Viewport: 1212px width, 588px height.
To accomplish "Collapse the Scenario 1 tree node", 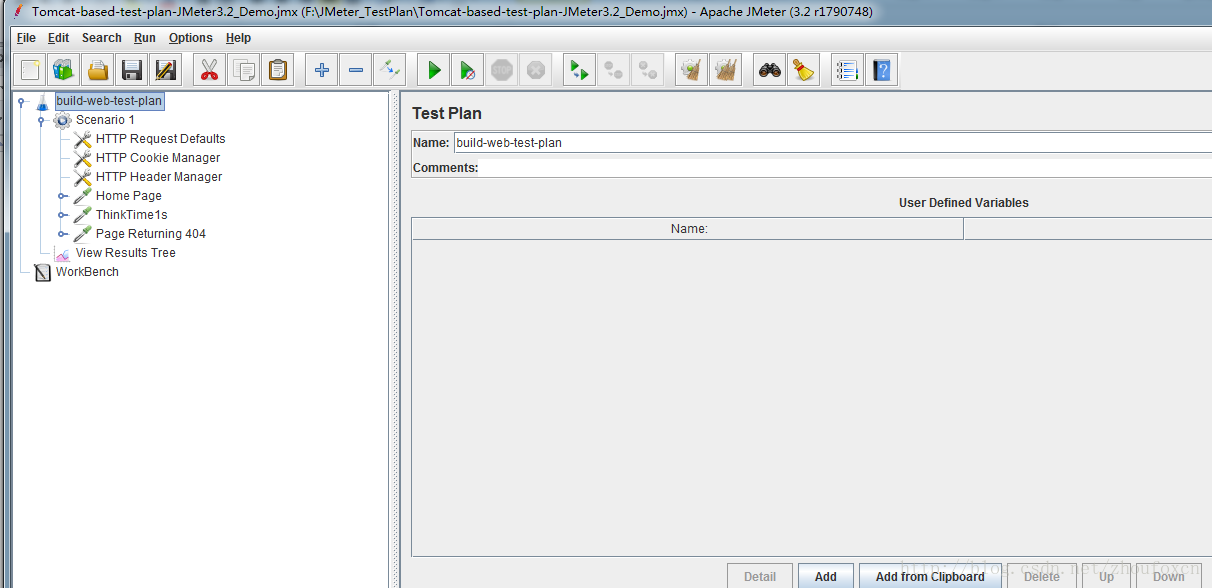I will pyautogui.click(x=41, y=120).
